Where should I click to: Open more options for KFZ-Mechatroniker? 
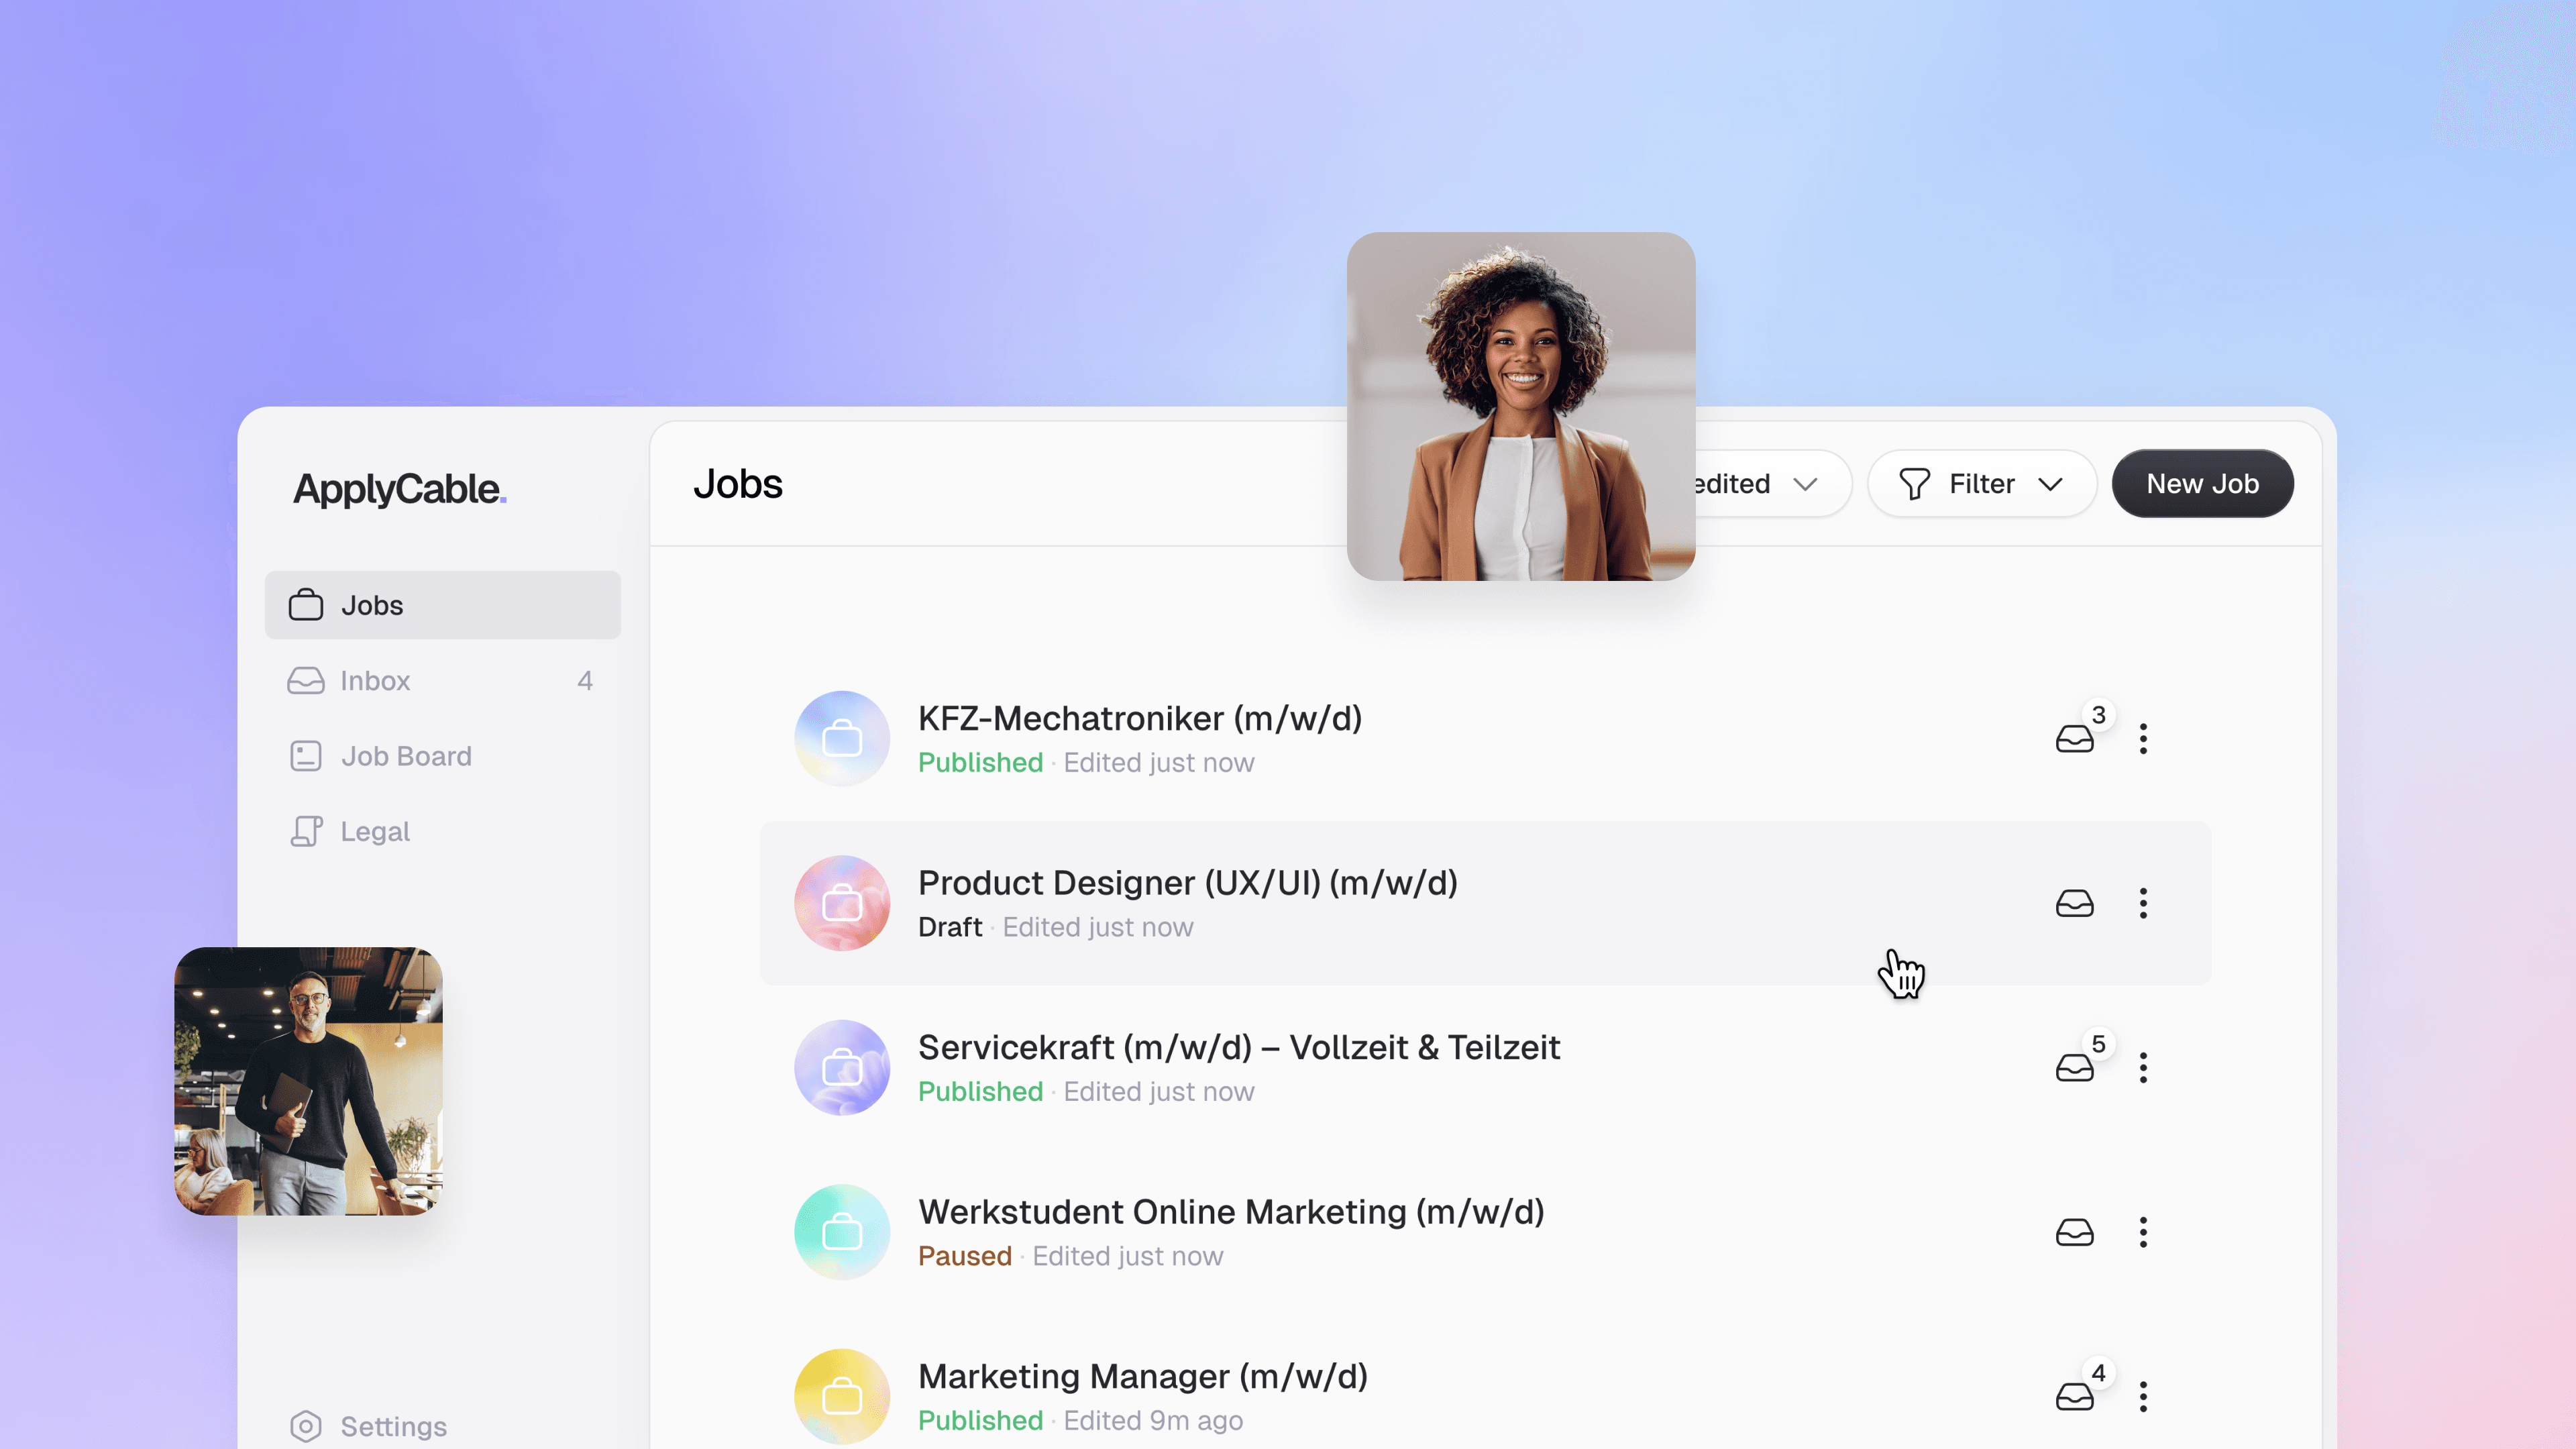pyautogui.click(x=2143, y=739)
